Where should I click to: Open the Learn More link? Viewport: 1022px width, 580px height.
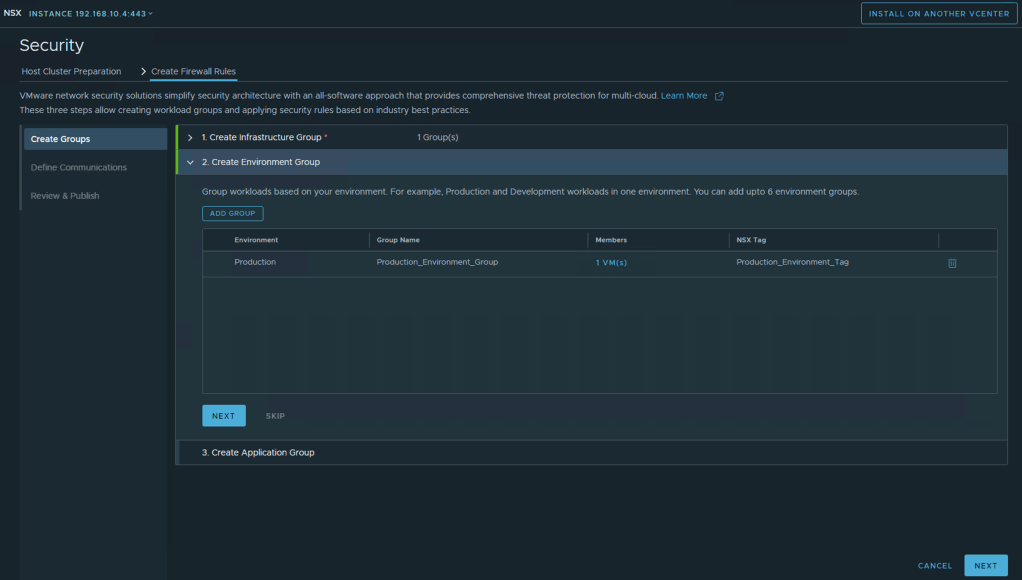pos(684,96)
